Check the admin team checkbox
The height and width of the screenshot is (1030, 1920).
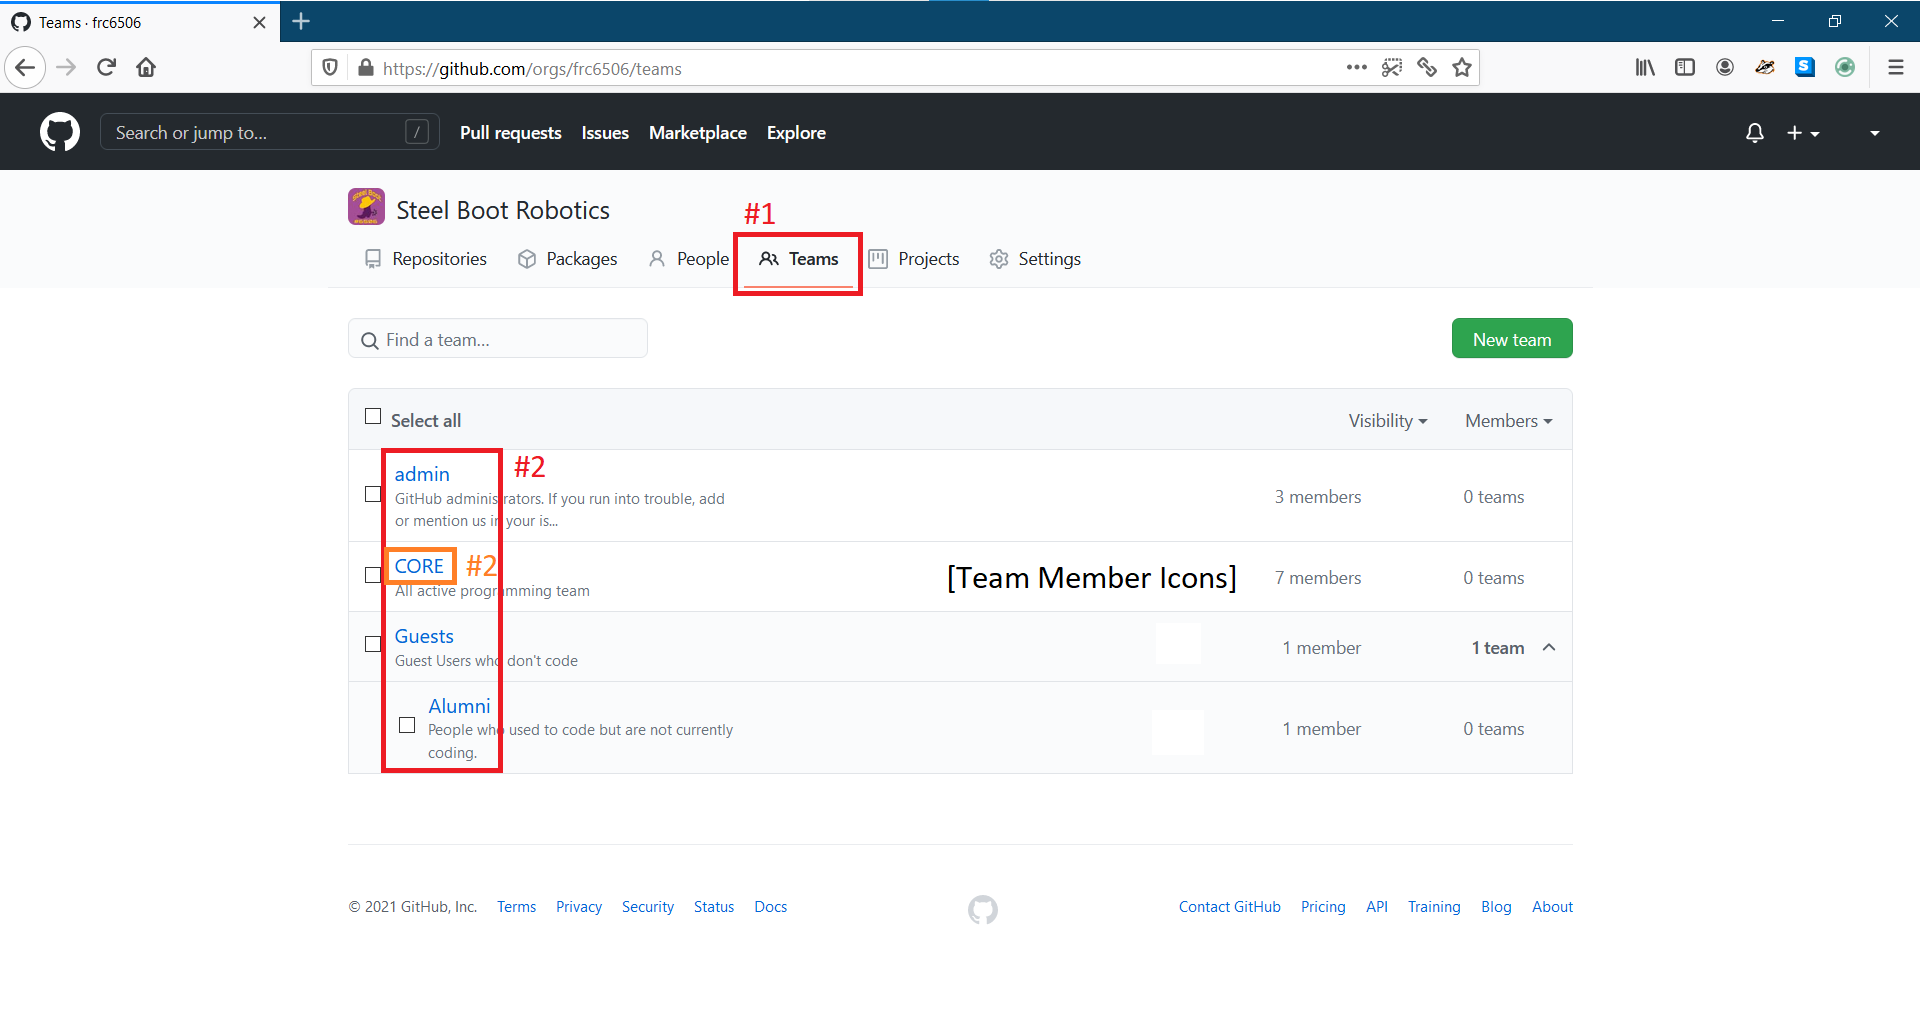click(373, 494)
